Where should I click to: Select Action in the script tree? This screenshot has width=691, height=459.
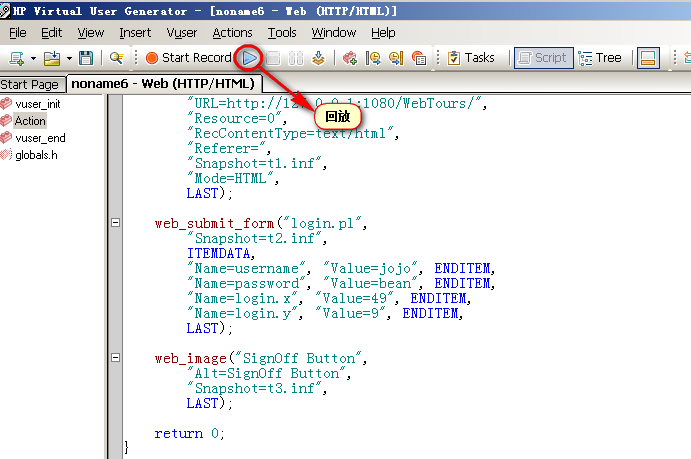tap(30, 121)
